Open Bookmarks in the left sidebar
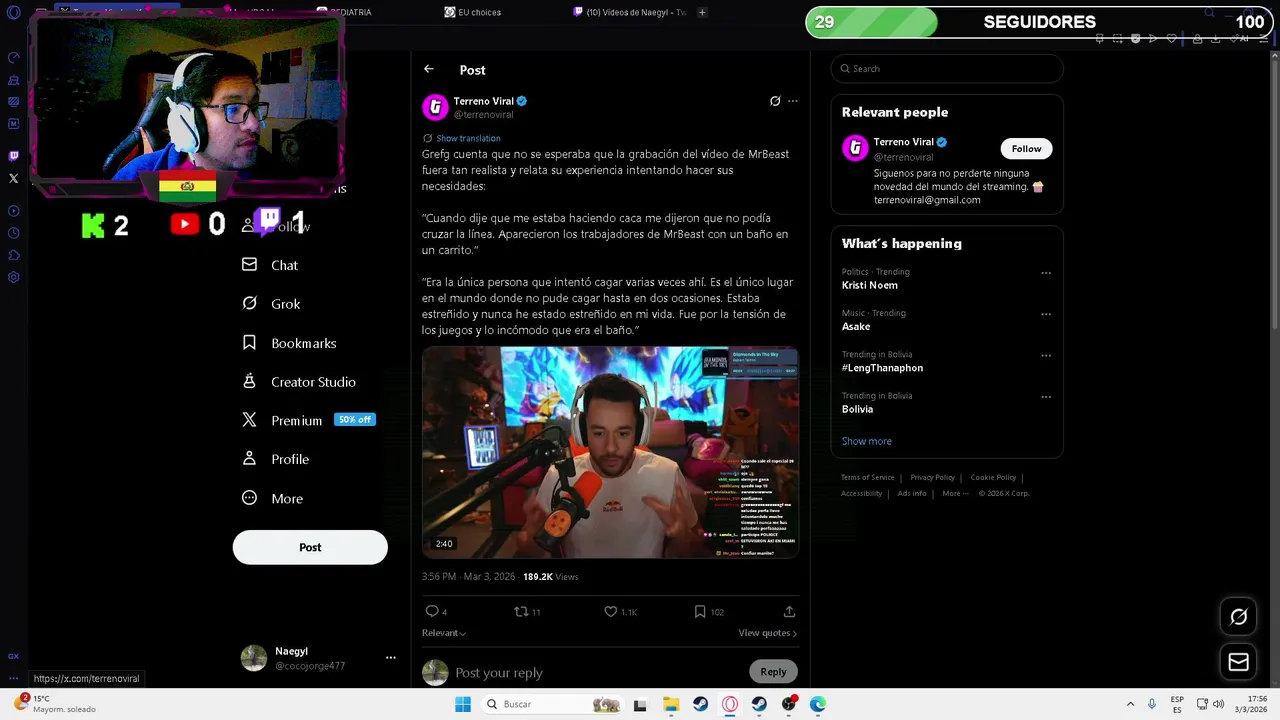This screenshot has width=1280, height=720. (x=289, y=343)
